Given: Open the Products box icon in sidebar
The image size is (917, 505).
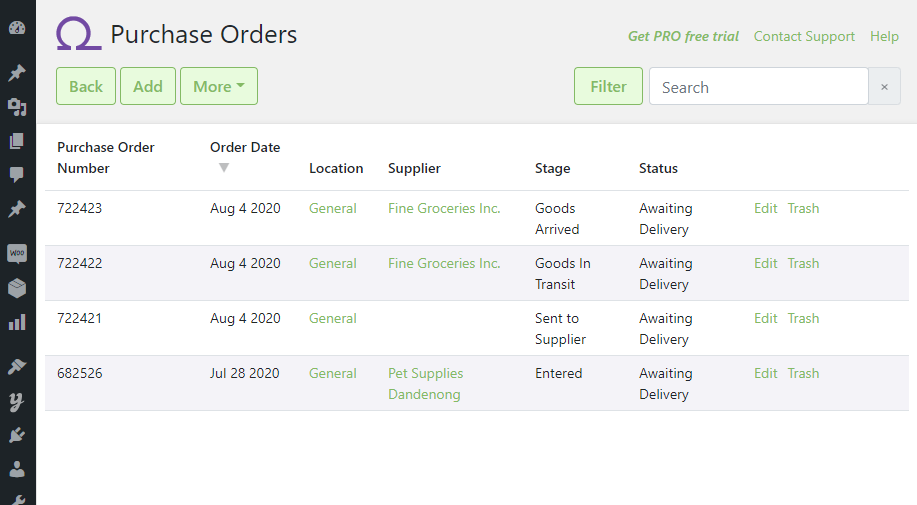Looking at the screenshot, I should 17,288.
